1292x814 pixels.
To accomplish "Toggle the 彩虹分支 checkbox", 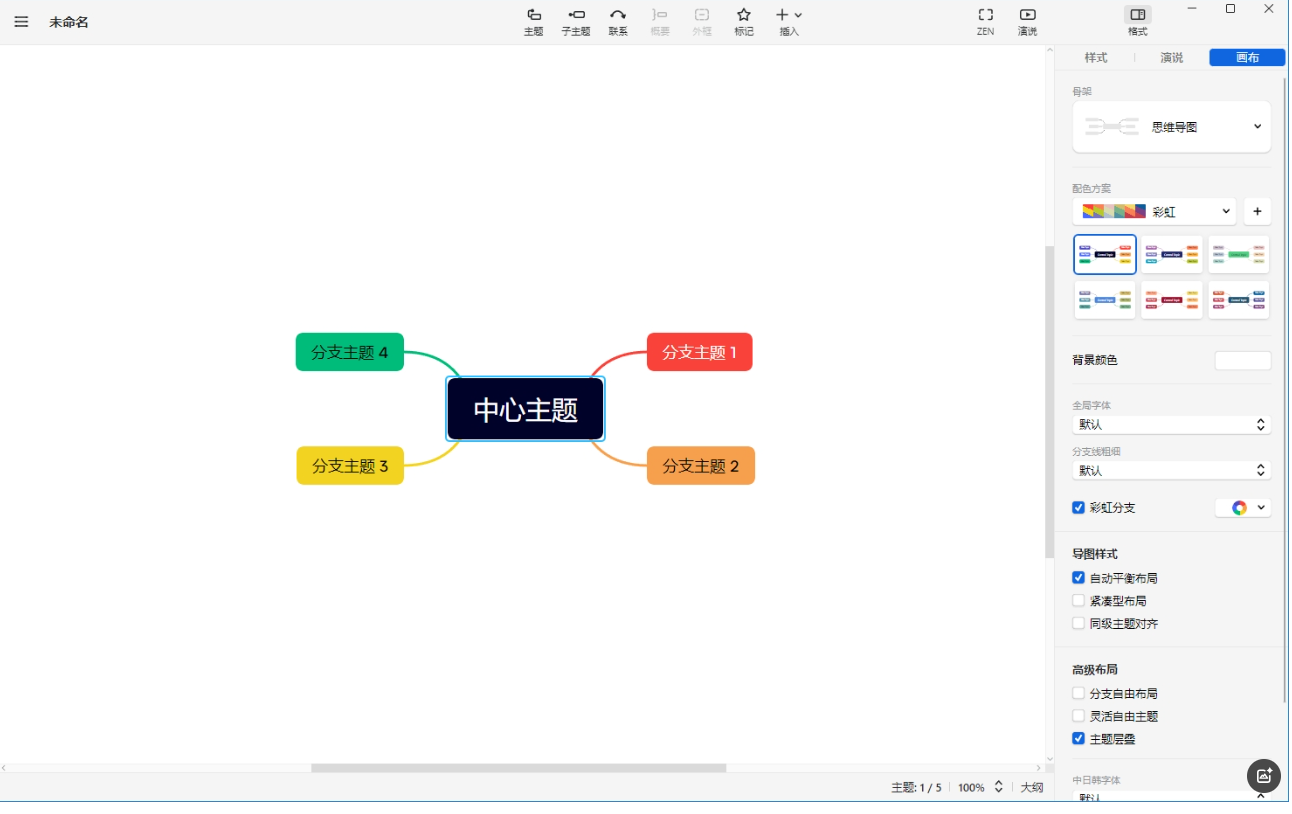I will point(1078,508).
